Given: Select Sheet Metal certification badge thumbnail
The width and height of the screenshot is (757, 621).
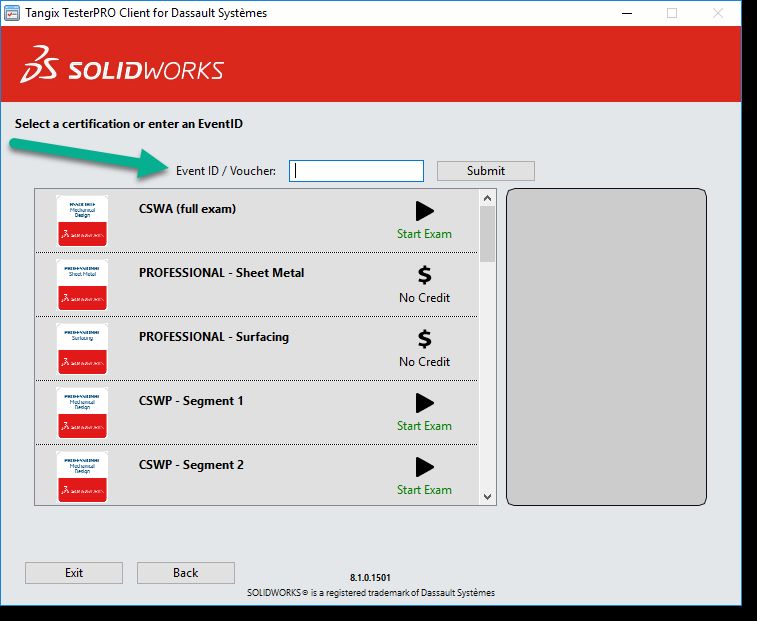Looking at the screenshot, I should click(x=82, y=284).
